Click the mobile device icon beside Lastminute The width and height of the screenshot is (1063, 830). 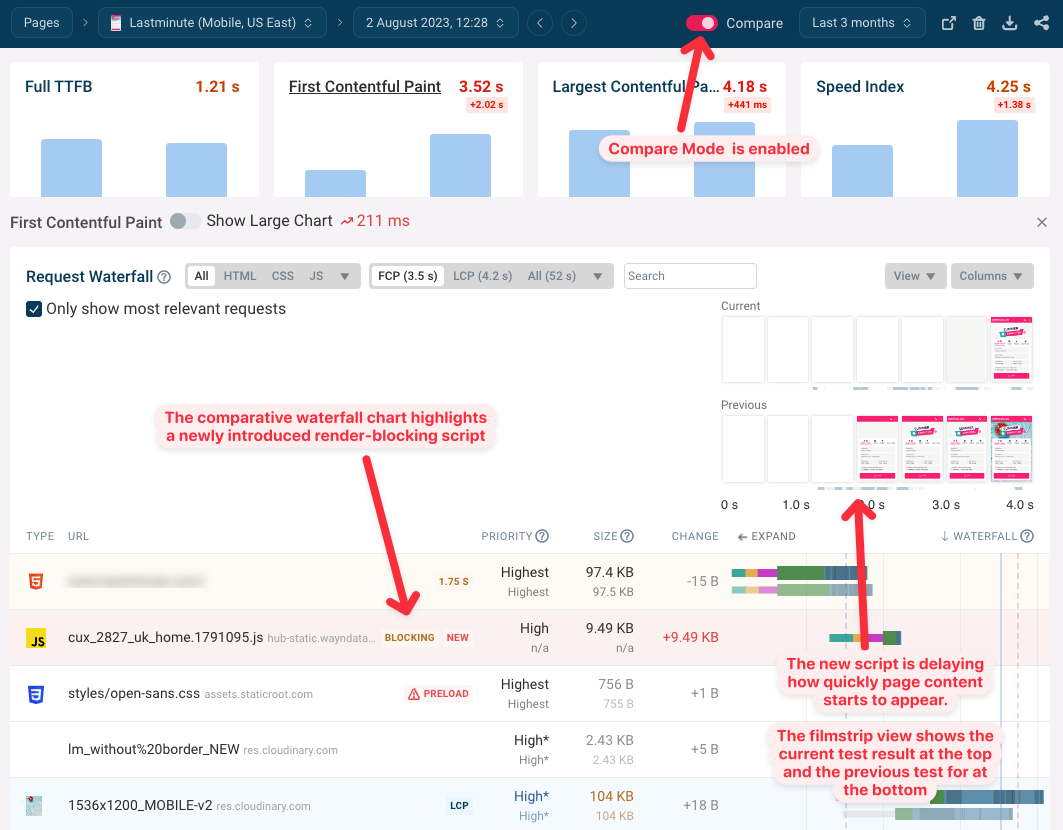coord(116,23)
